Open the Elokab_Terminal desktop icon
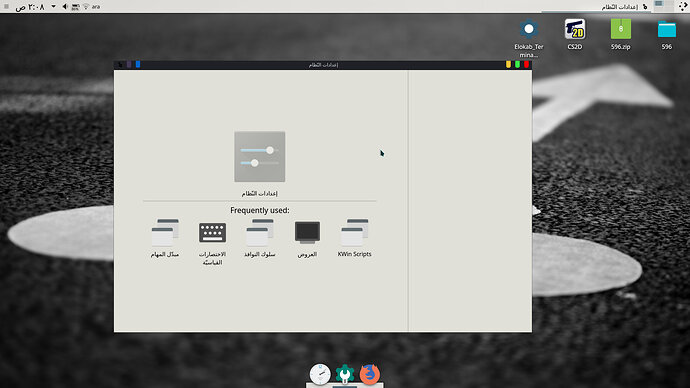The width and height of the screenshot is (690, 388). pyautogui.click(x=529, y=38)
